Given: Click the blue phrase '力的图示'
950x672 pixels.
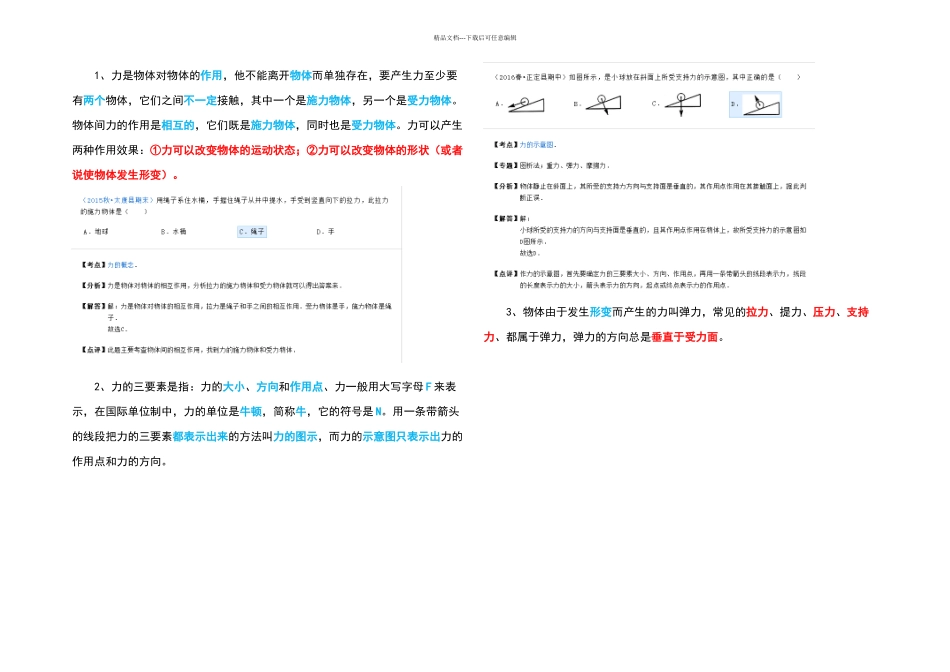Looking at the screenshot, I should click(295, 436).
